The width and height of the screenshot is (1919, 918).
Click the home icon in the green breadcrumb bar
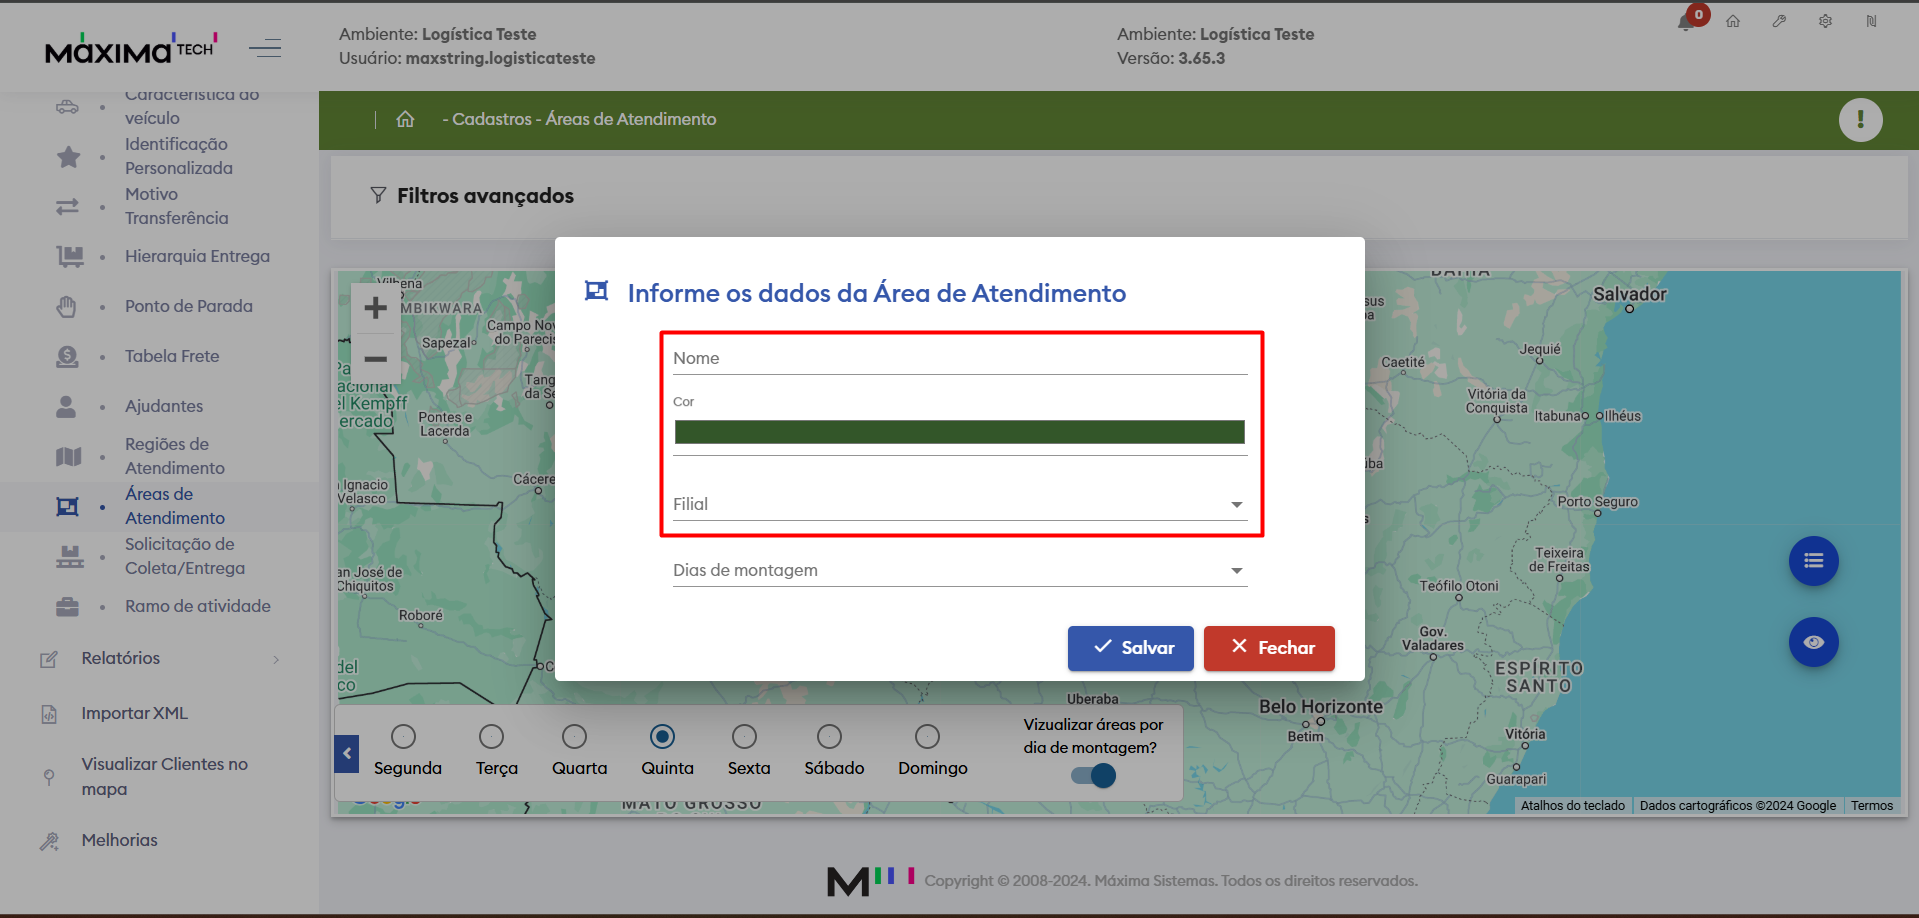coord(405,119)
